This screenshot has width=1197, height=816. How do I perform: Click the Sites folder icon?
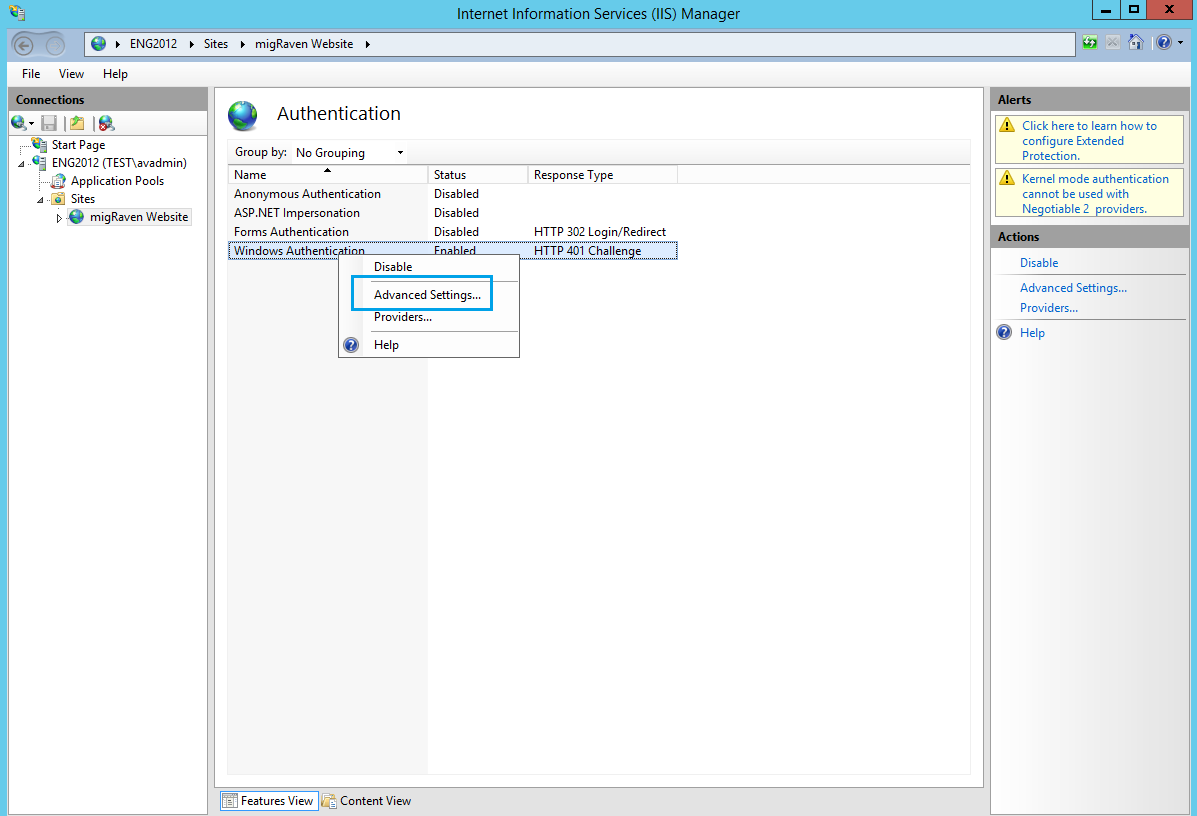(x=58, y=198)
